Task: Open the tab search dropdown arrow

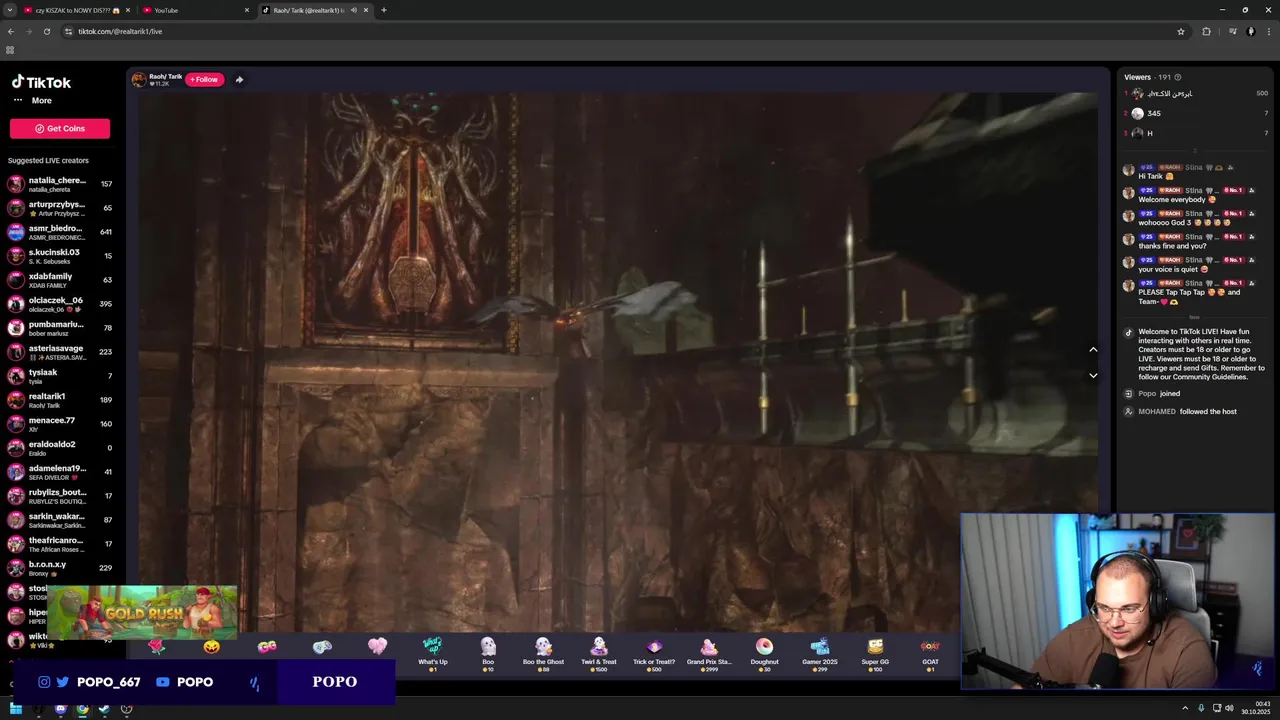Action: coord(9,10)
